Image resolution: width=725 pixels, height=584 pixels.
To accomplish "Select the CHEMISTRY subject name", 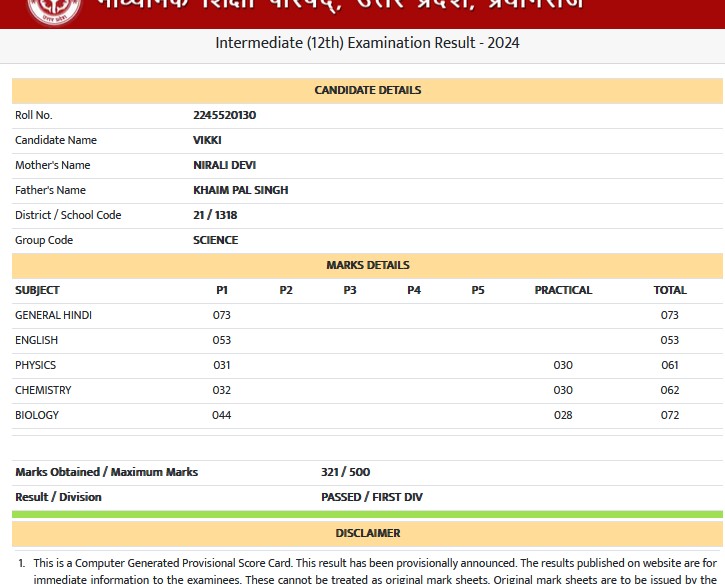I will (x=43, y=390).
